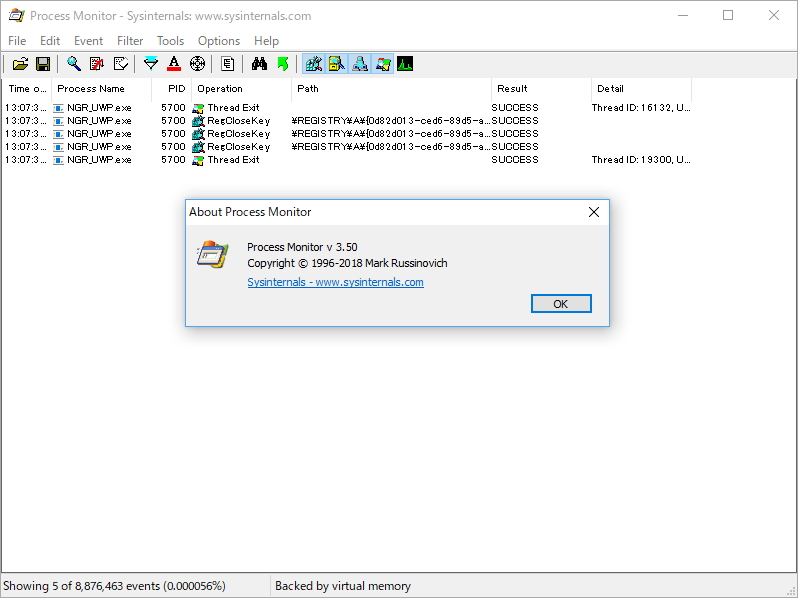The image size is (798, 598).
Task: Click the Result column header
Action: click(542, 89)
